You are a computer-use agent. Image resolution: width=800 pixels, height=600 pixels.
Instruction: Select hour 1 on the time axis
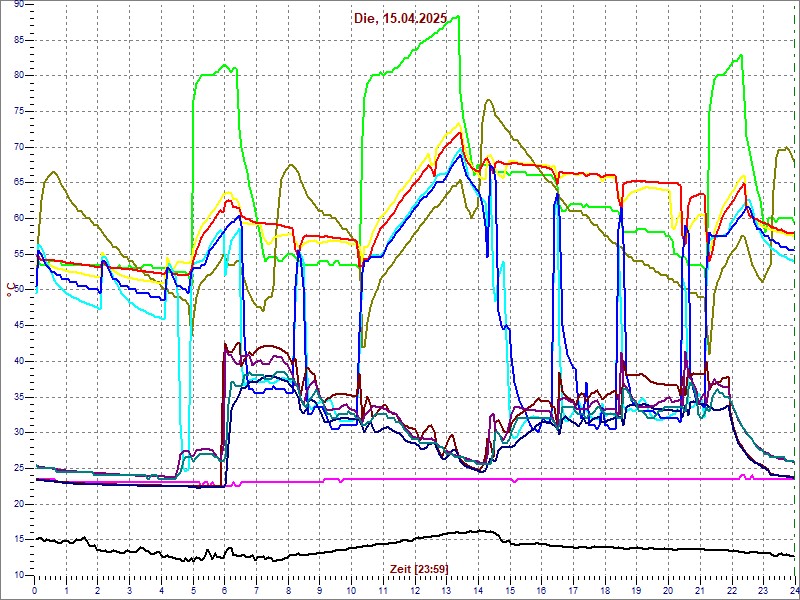click(66, 590)
